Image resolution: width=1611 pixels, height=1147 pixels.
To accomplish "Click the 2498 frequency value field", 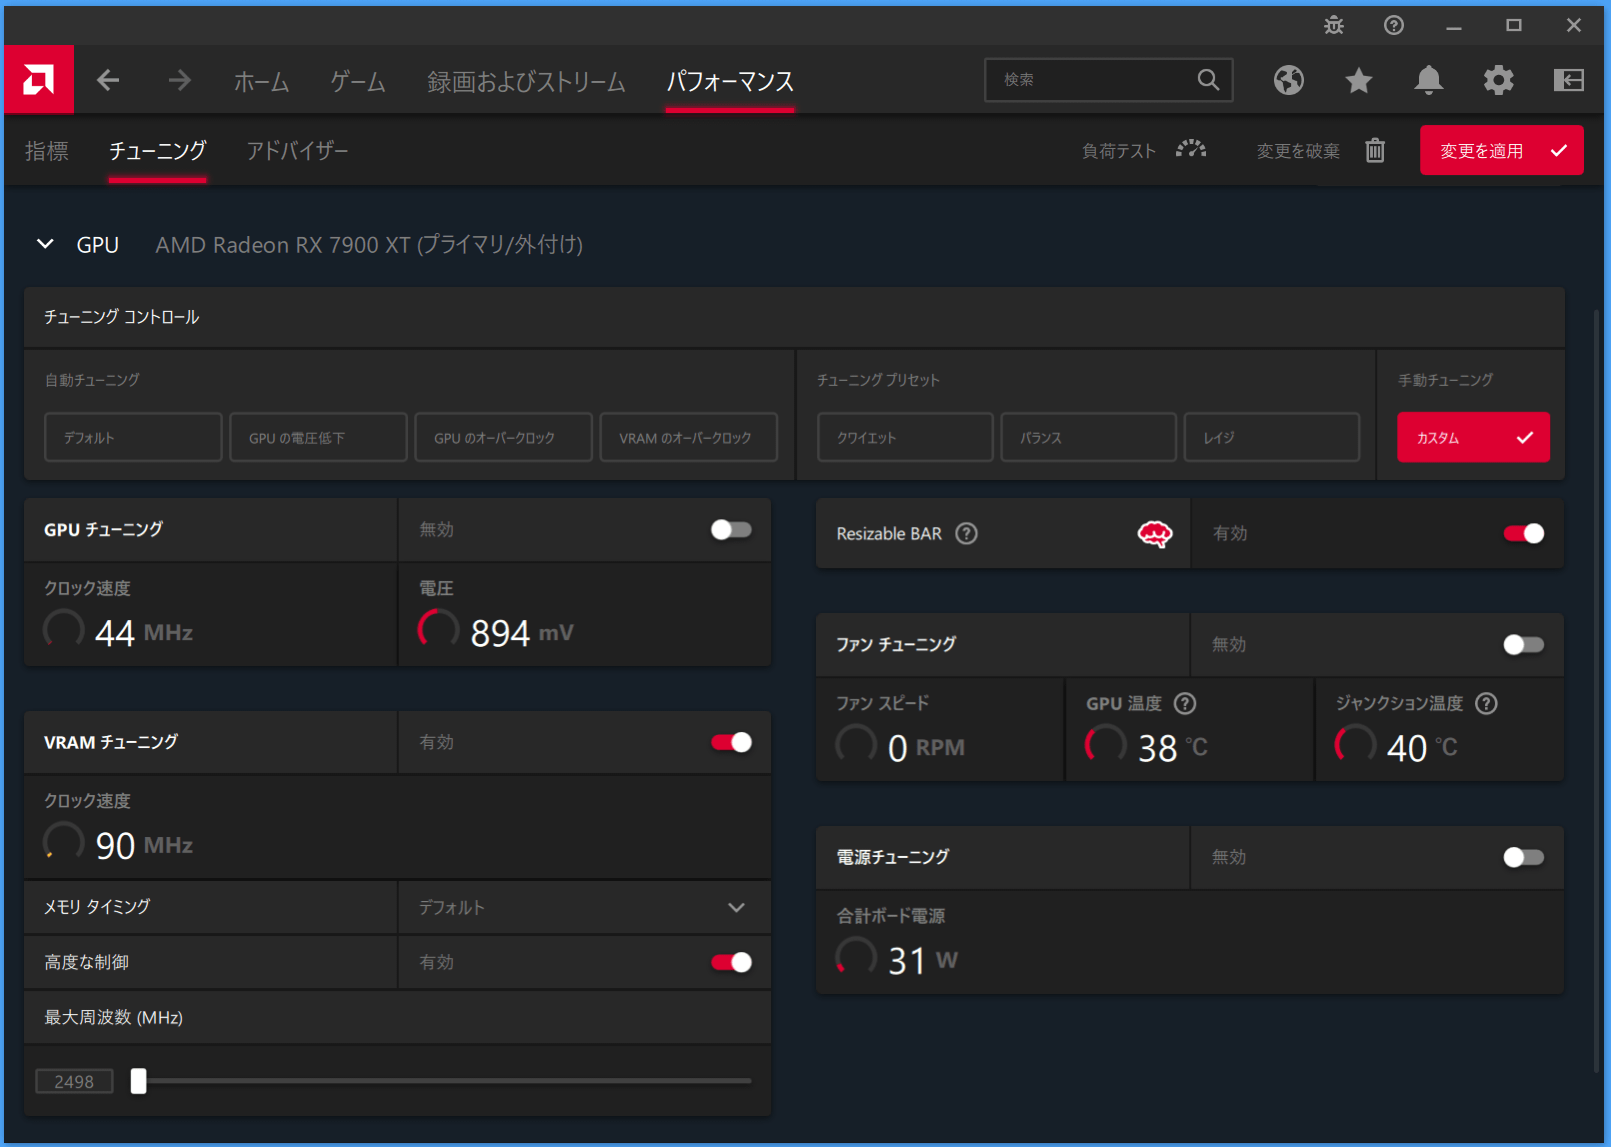I will click(x=74, y=1081).
